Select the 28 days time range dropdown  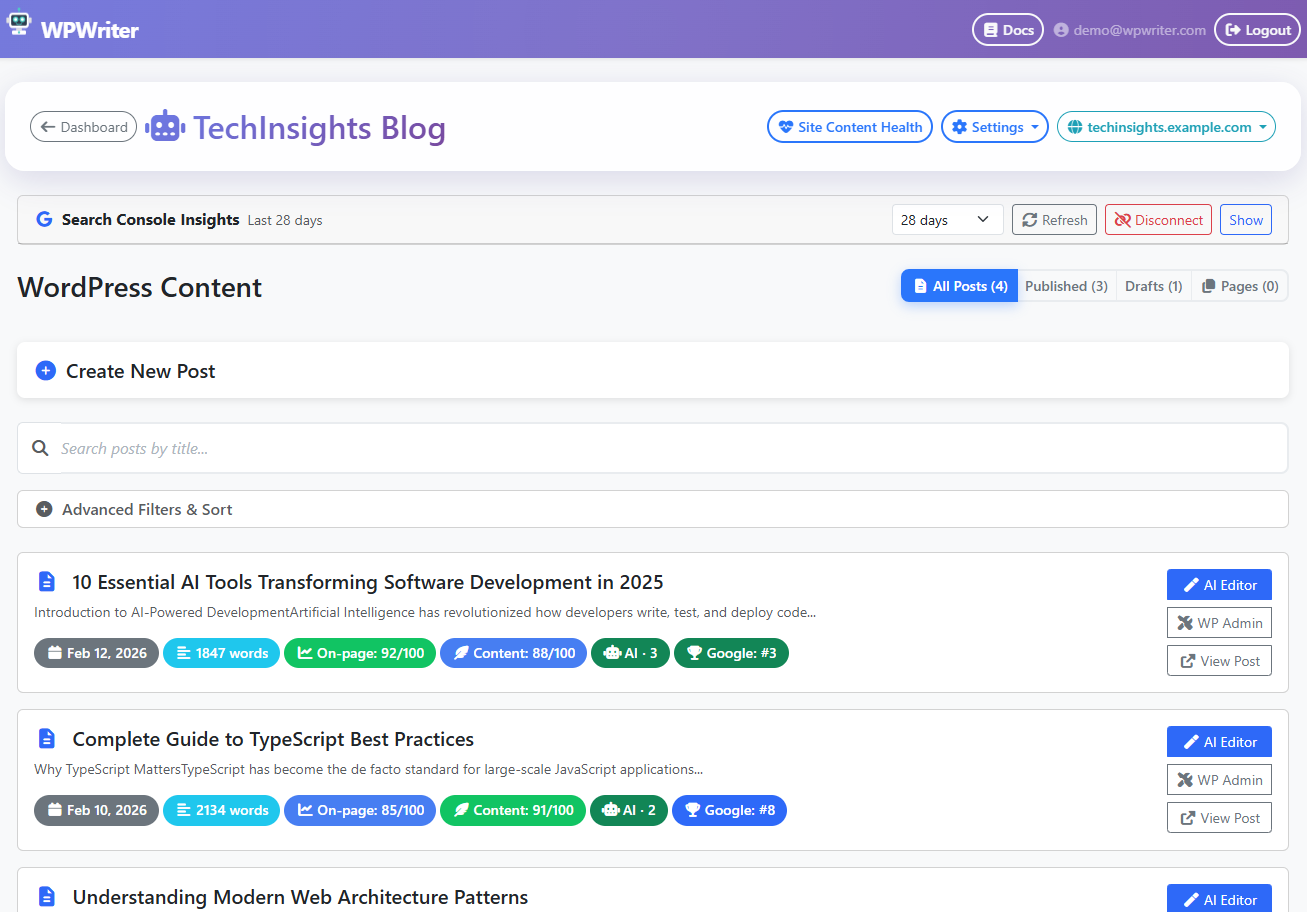(947, 219)
